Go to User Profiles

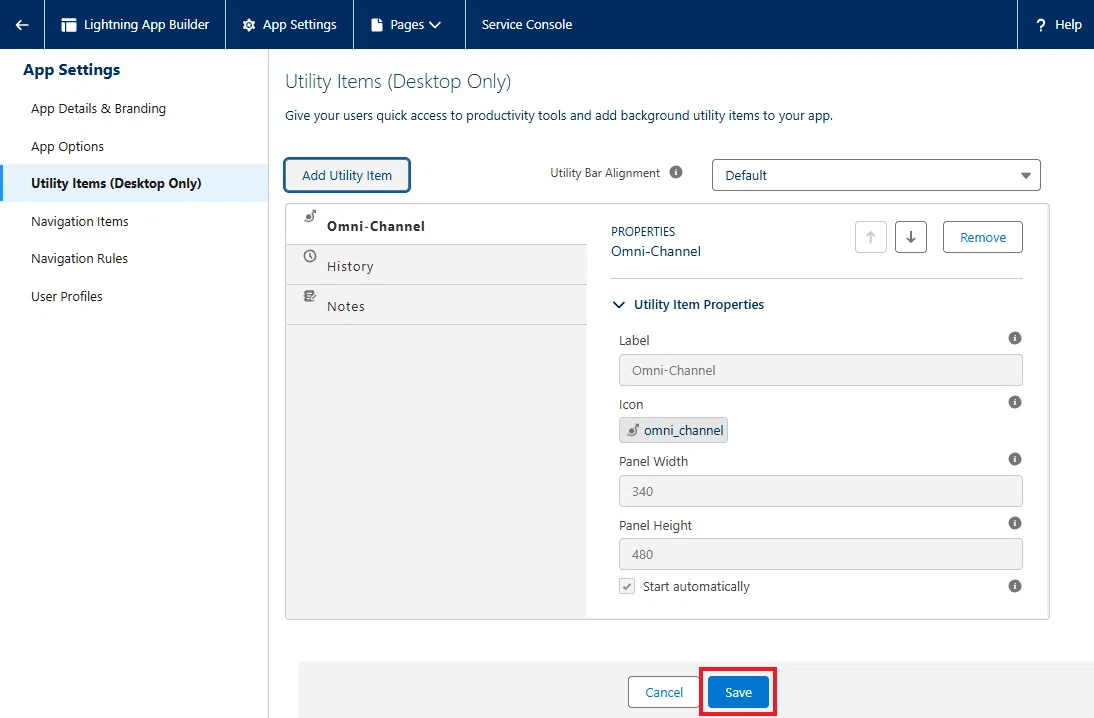[x=66, y=297]
